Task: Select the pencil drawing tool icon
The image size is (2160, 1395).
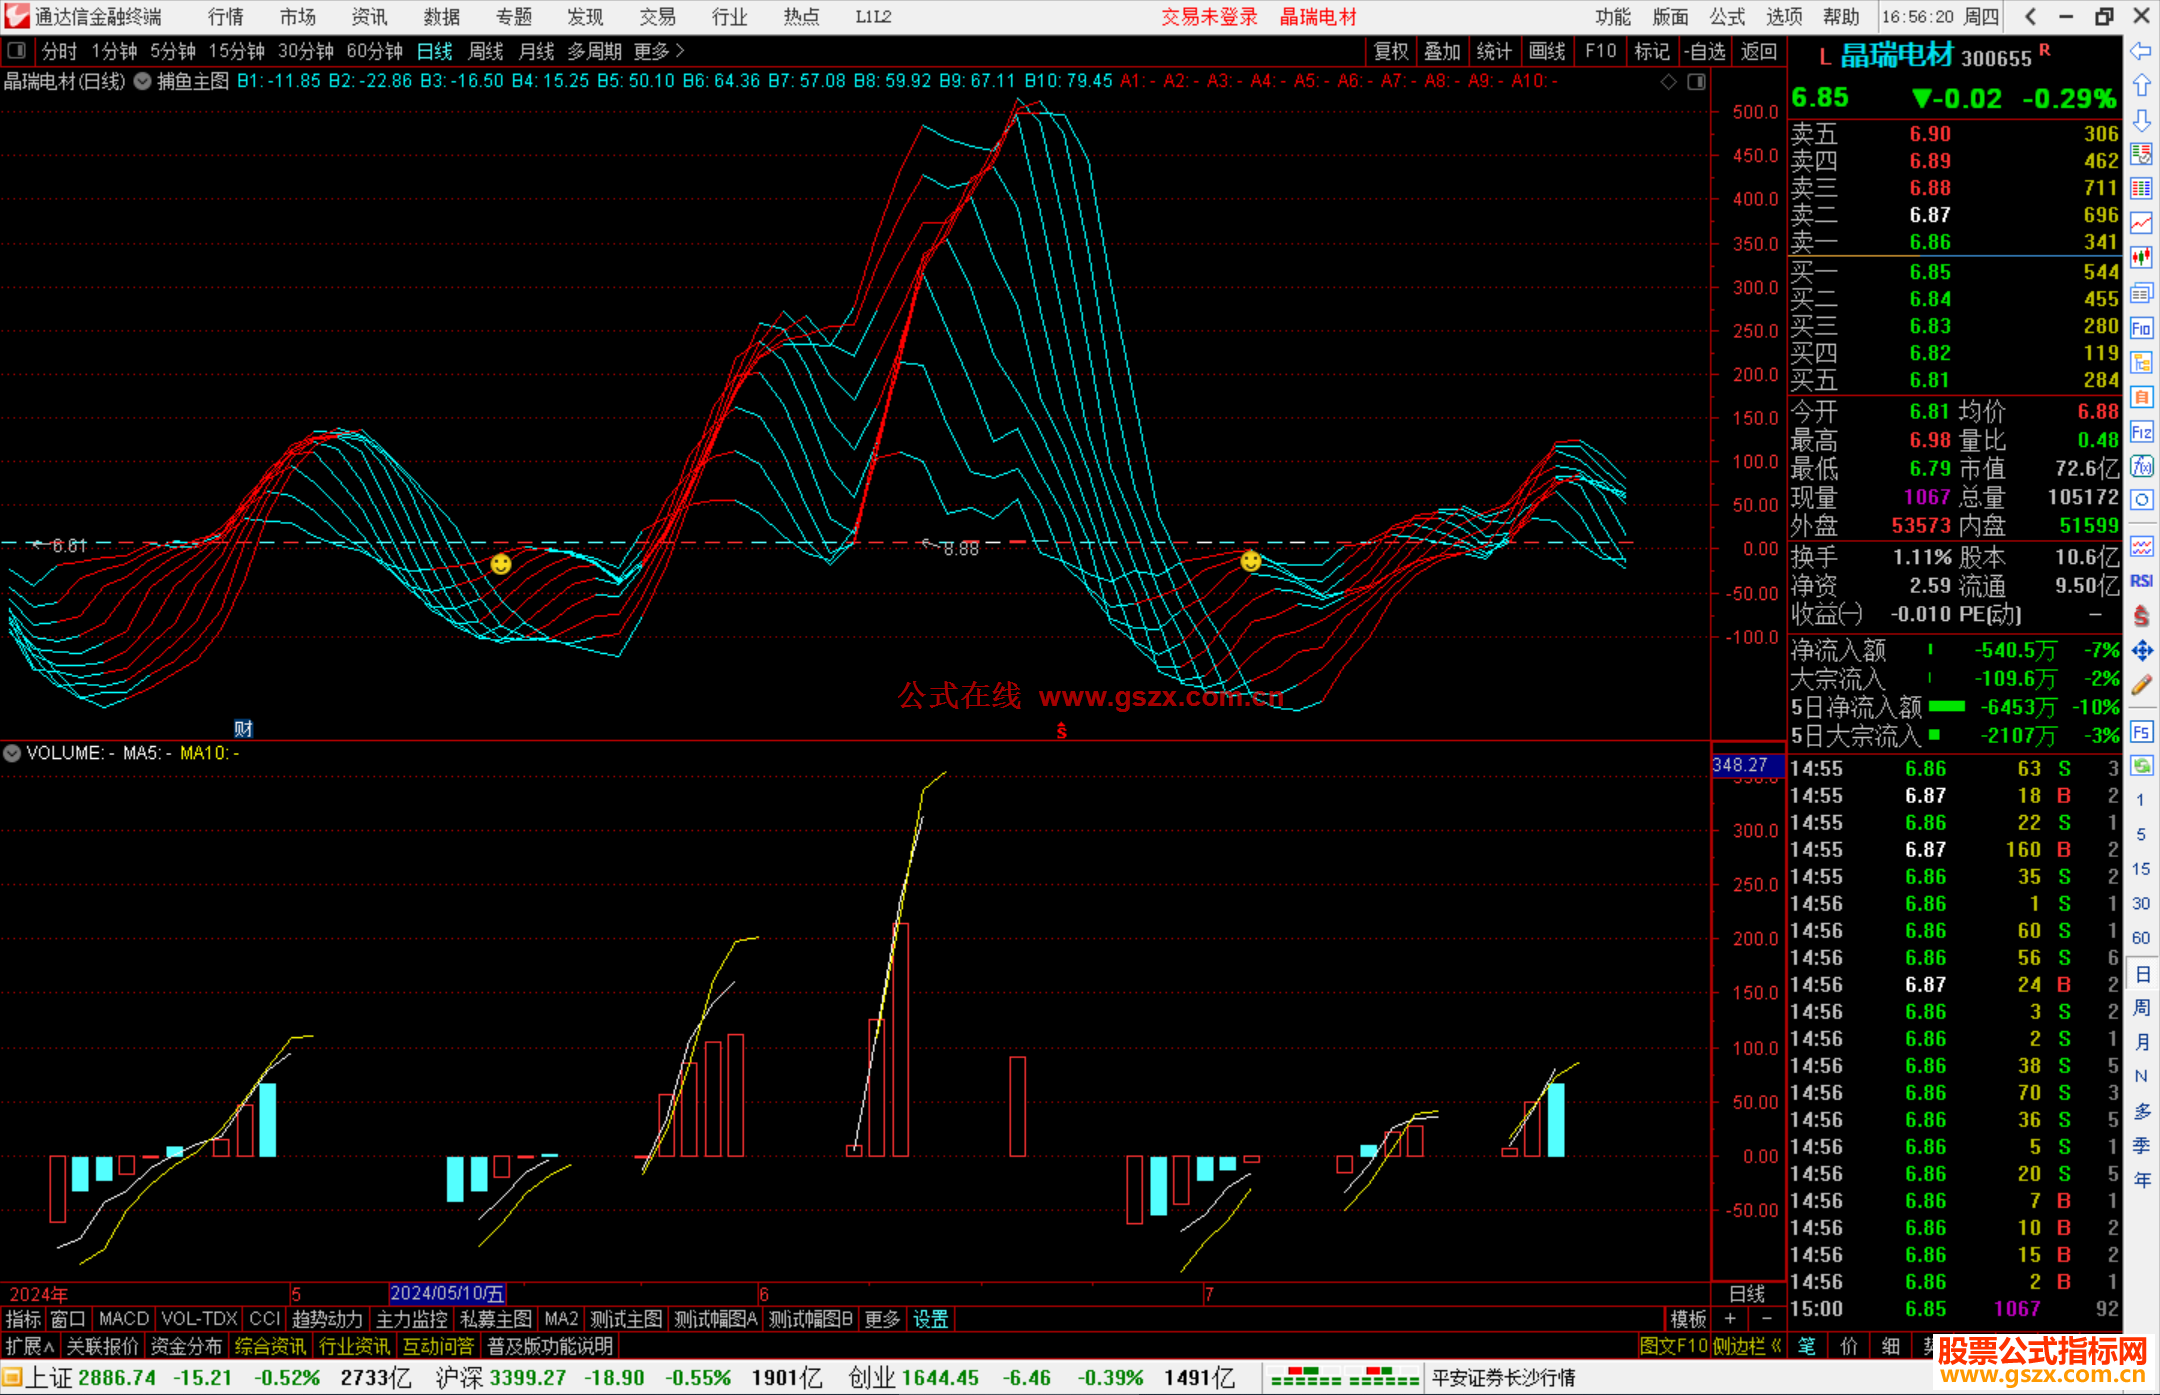Action: click(x=2141, y=685)
